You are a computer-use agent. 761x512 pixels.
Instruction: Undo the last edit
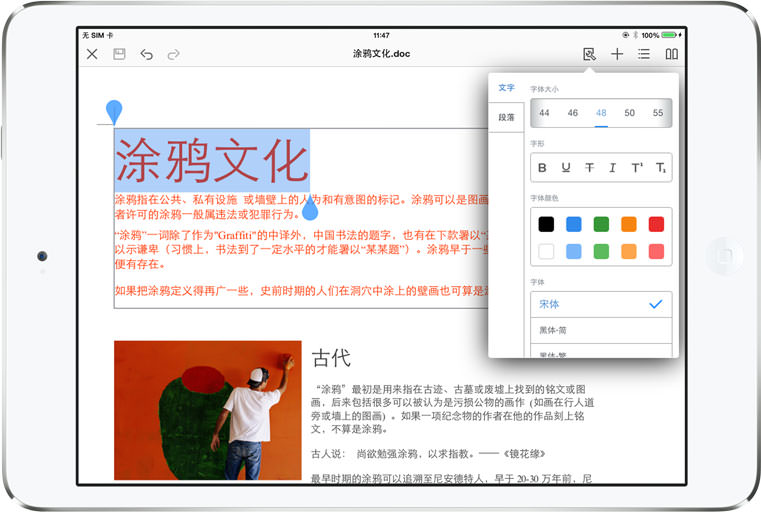coord(147,54)
